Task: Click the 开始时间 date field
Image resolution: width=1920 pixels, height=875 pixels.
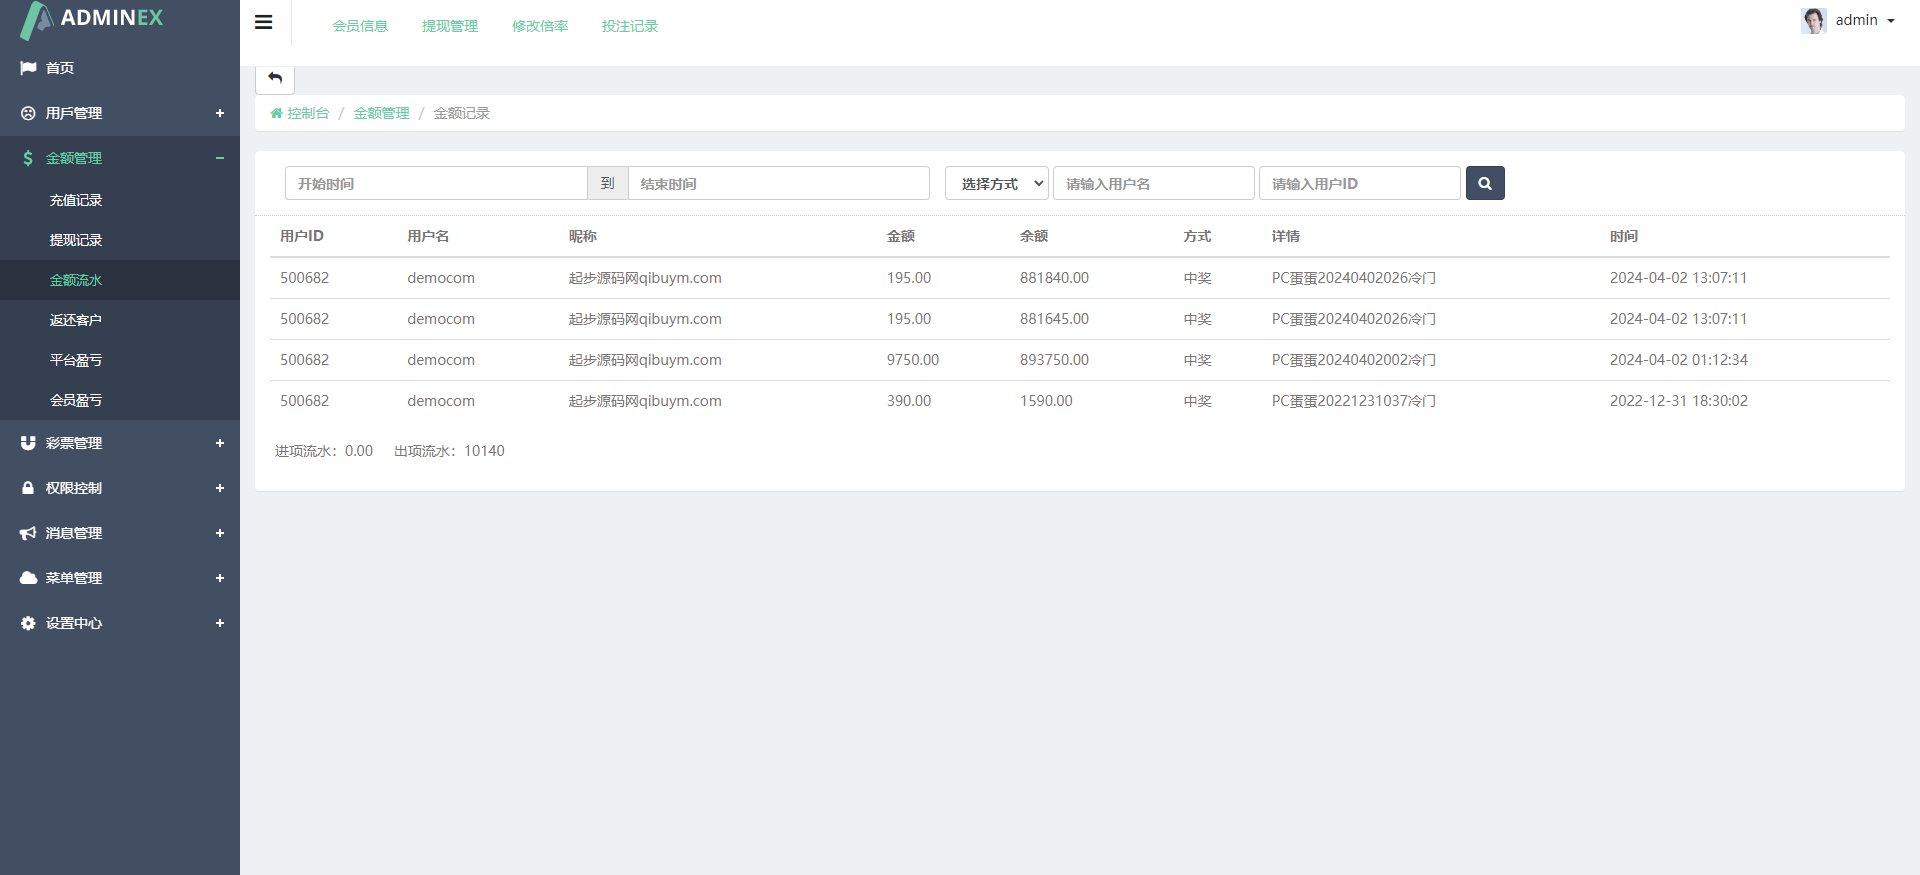Action: (x=436, y=183)
